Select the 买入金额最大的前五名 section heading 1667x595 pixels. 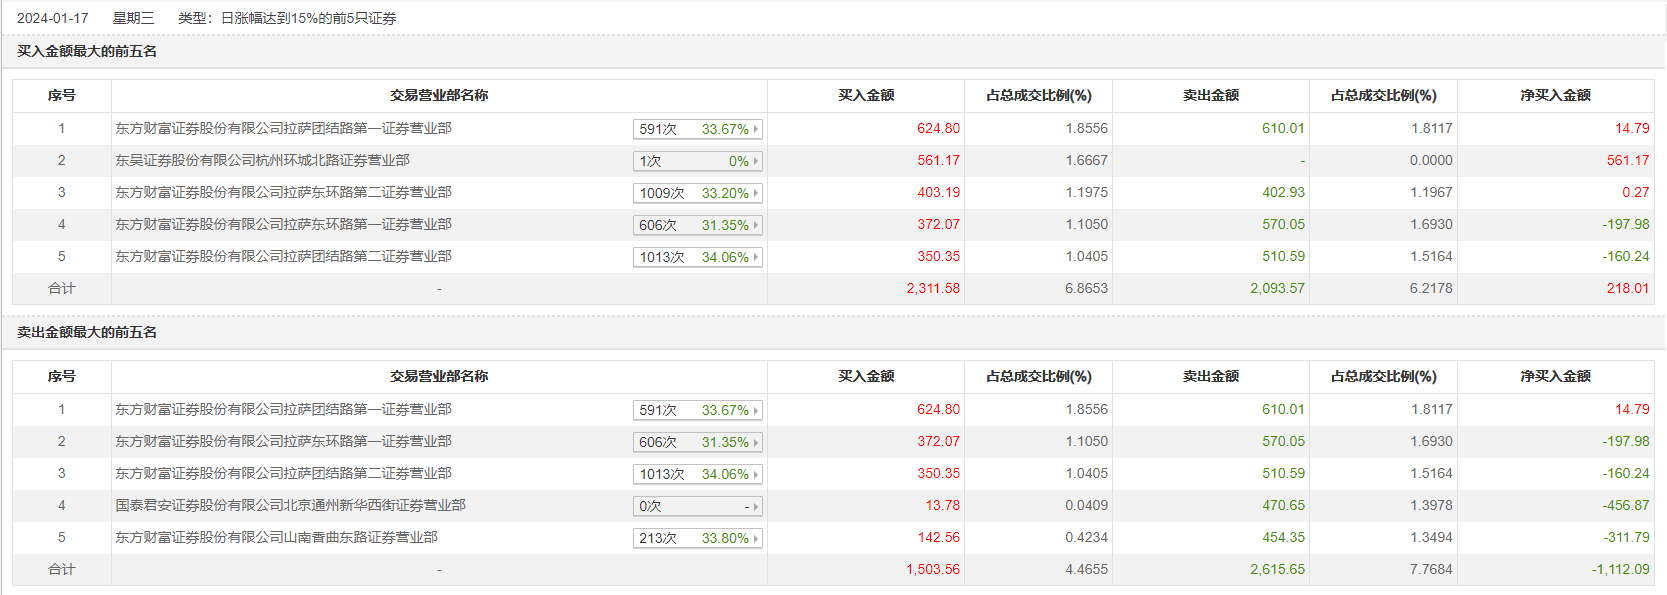(x=87, y=51)
